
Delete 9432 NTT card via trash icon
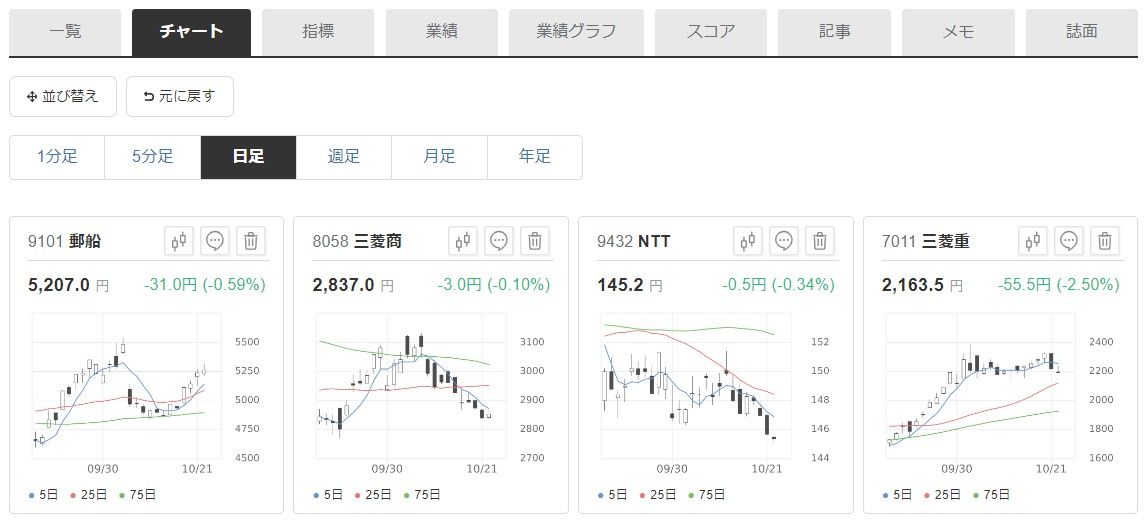pos(820,241)
